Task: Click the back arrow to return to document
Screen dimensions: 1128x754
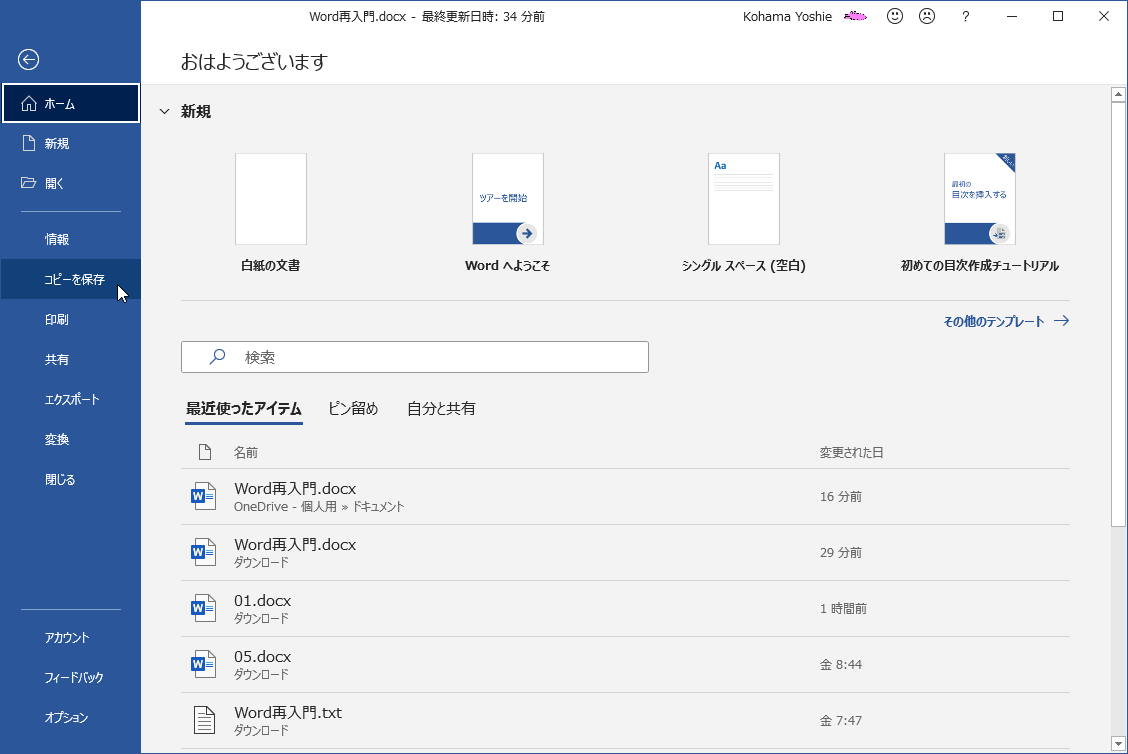Action: [x=29, y=60]
